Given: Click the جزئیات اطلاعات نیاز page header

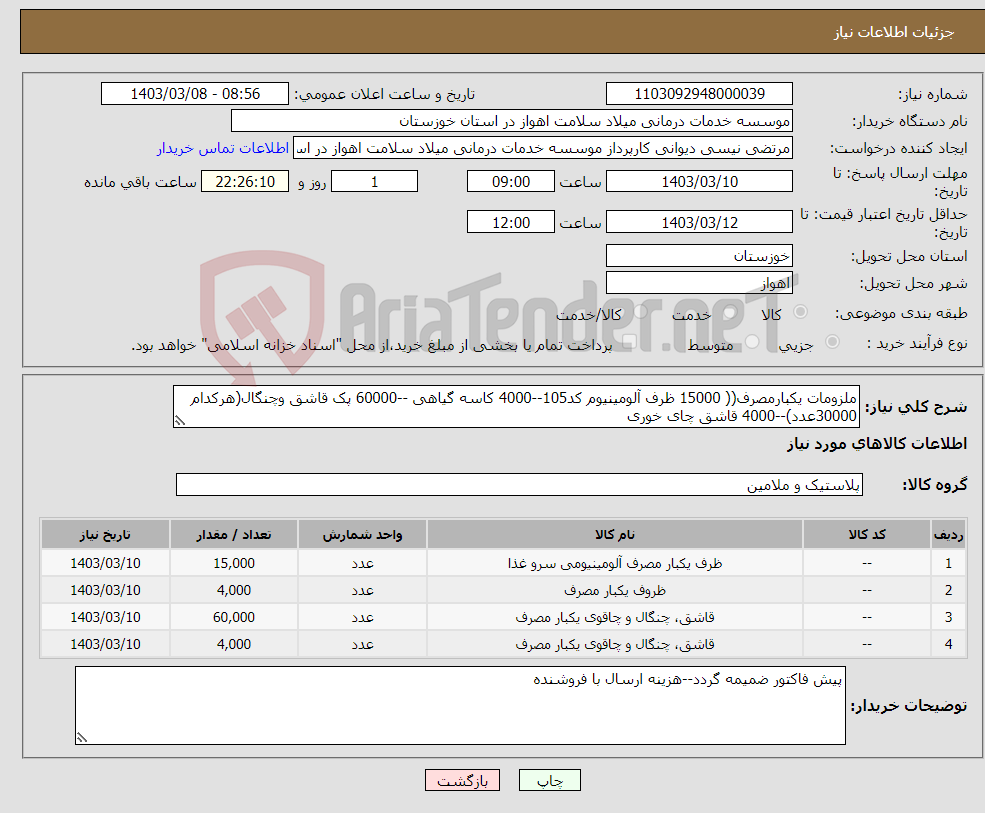Looking at the screenshot, I should tap(894, 32).
